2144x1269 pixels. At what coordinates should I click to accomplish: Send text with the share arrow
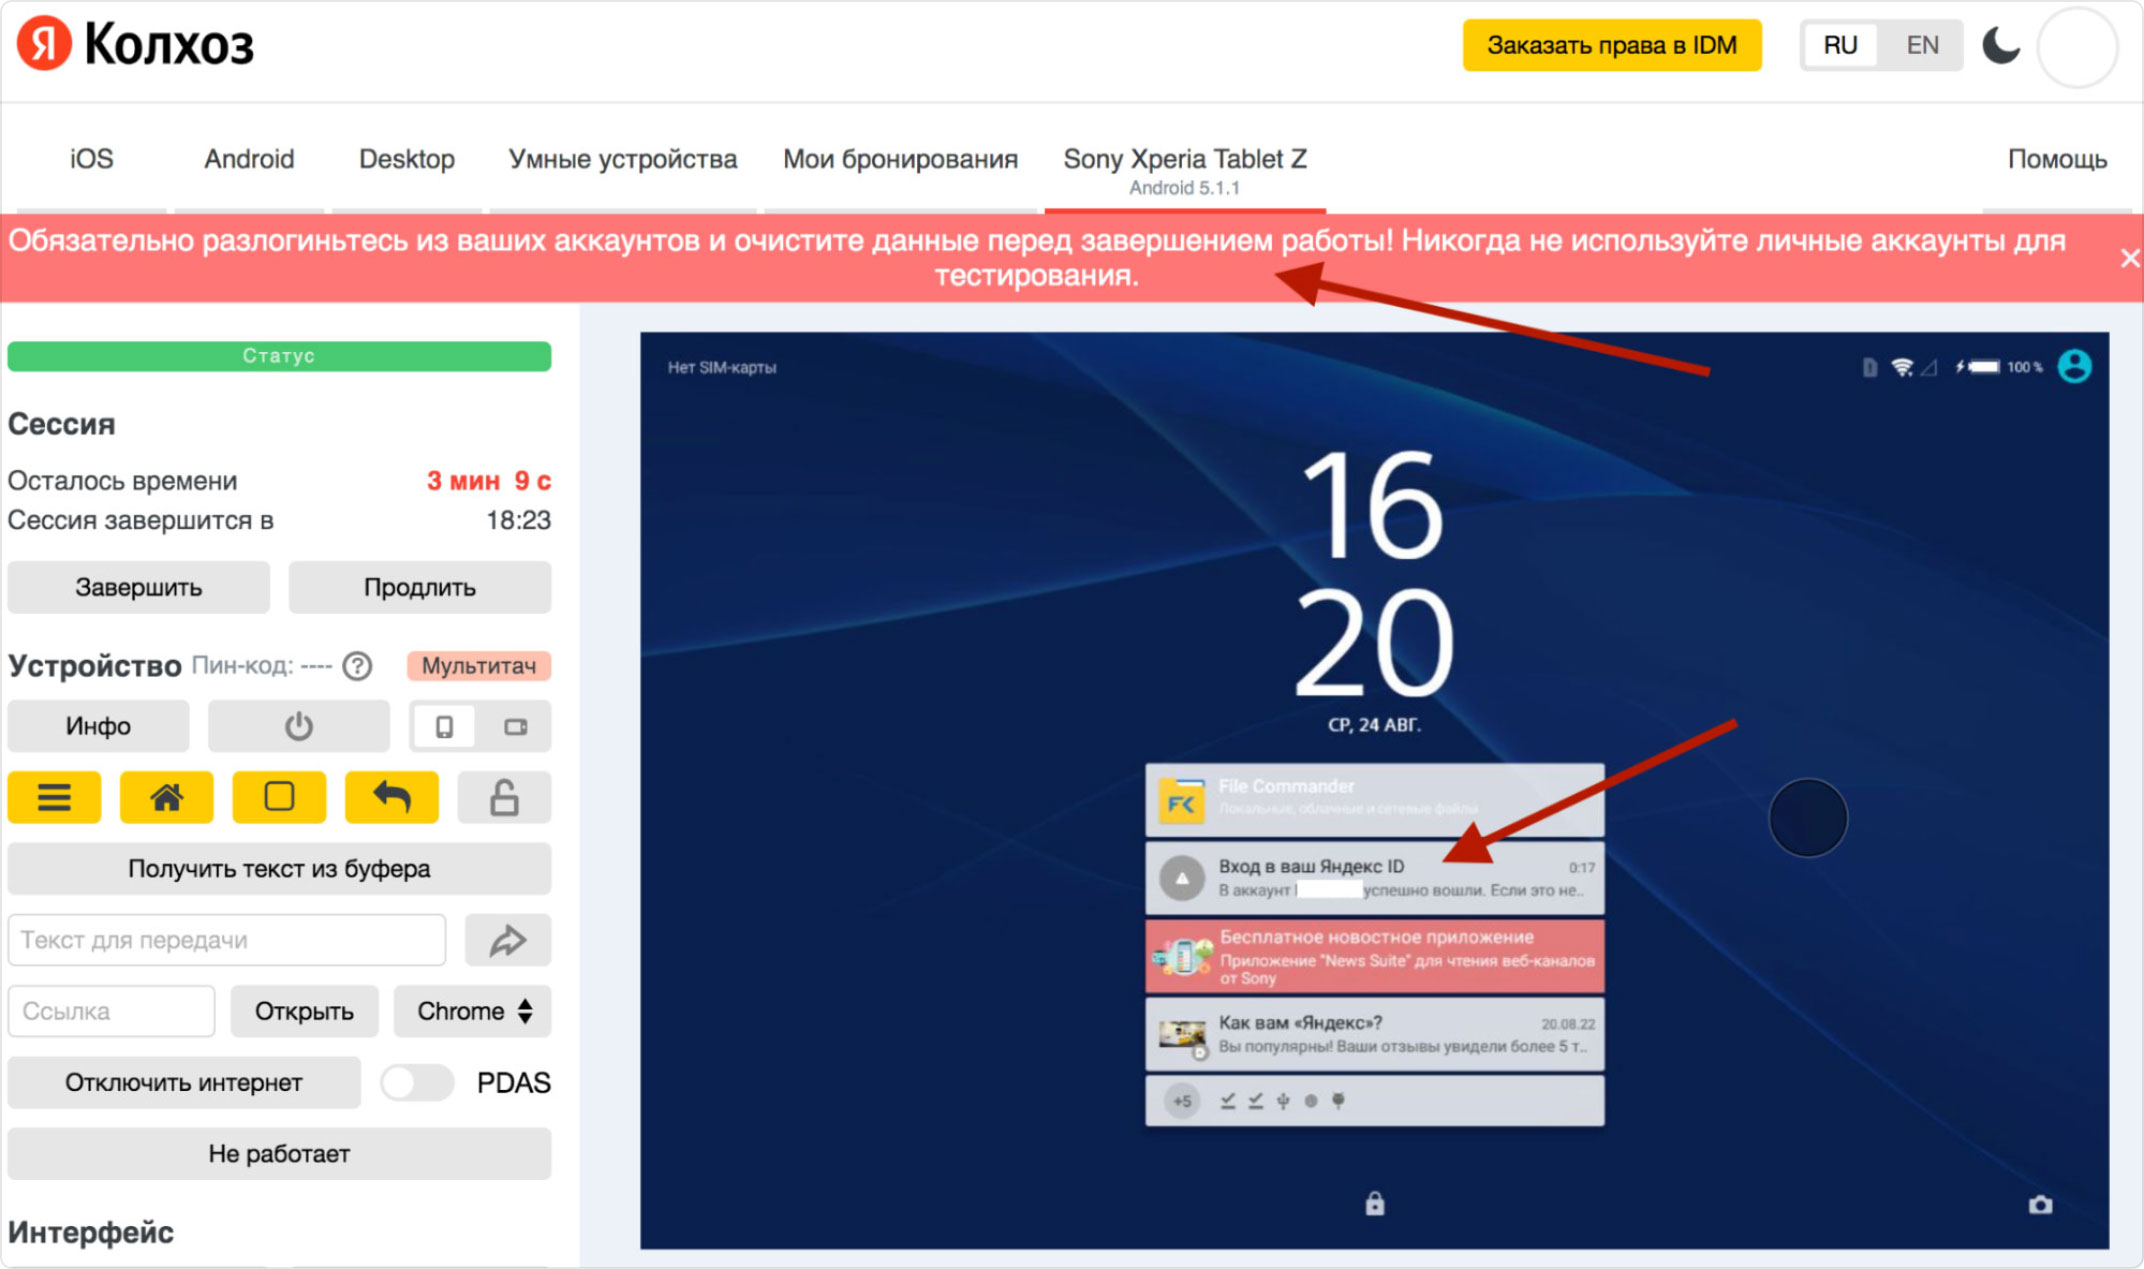(508, 940)
